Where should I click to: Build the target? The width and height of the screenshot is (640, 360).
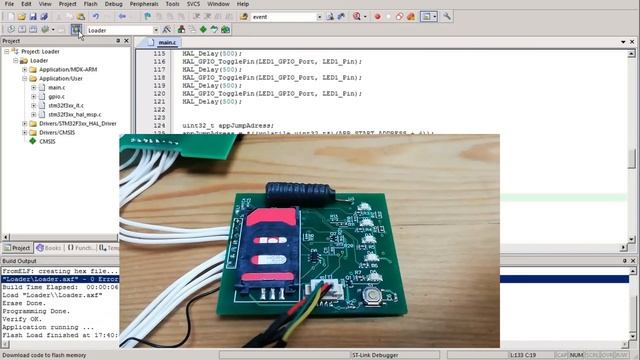[x=22, y=29]
